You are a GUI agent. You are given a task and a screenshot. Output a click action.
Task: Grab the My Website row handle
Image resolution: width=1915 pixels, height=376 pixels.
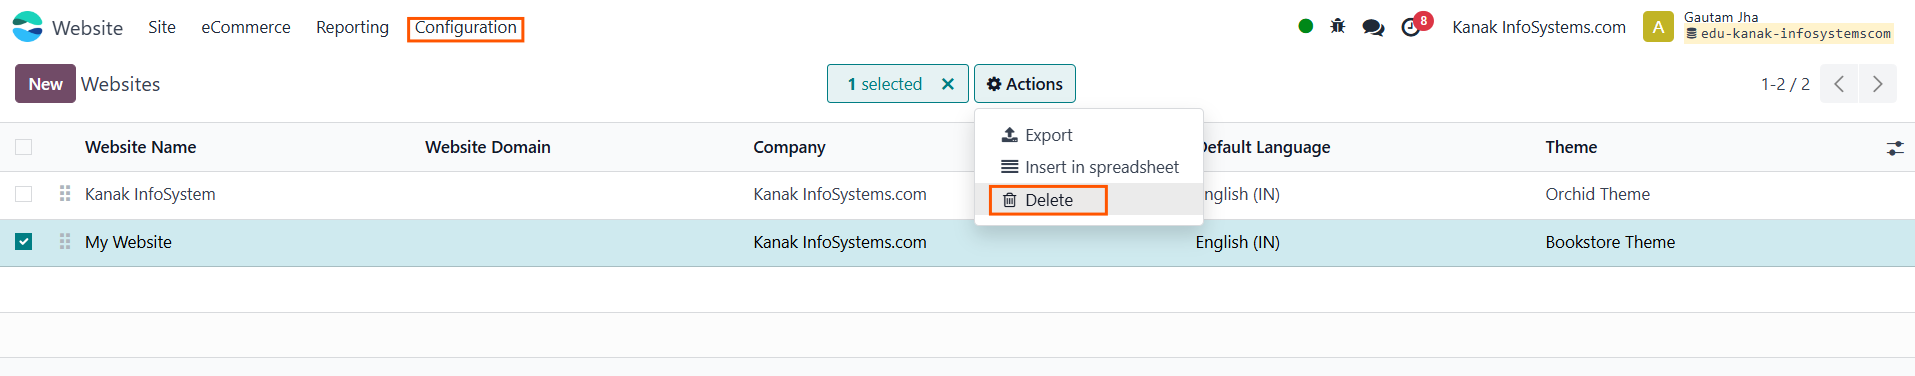click(x=65, y=242)
